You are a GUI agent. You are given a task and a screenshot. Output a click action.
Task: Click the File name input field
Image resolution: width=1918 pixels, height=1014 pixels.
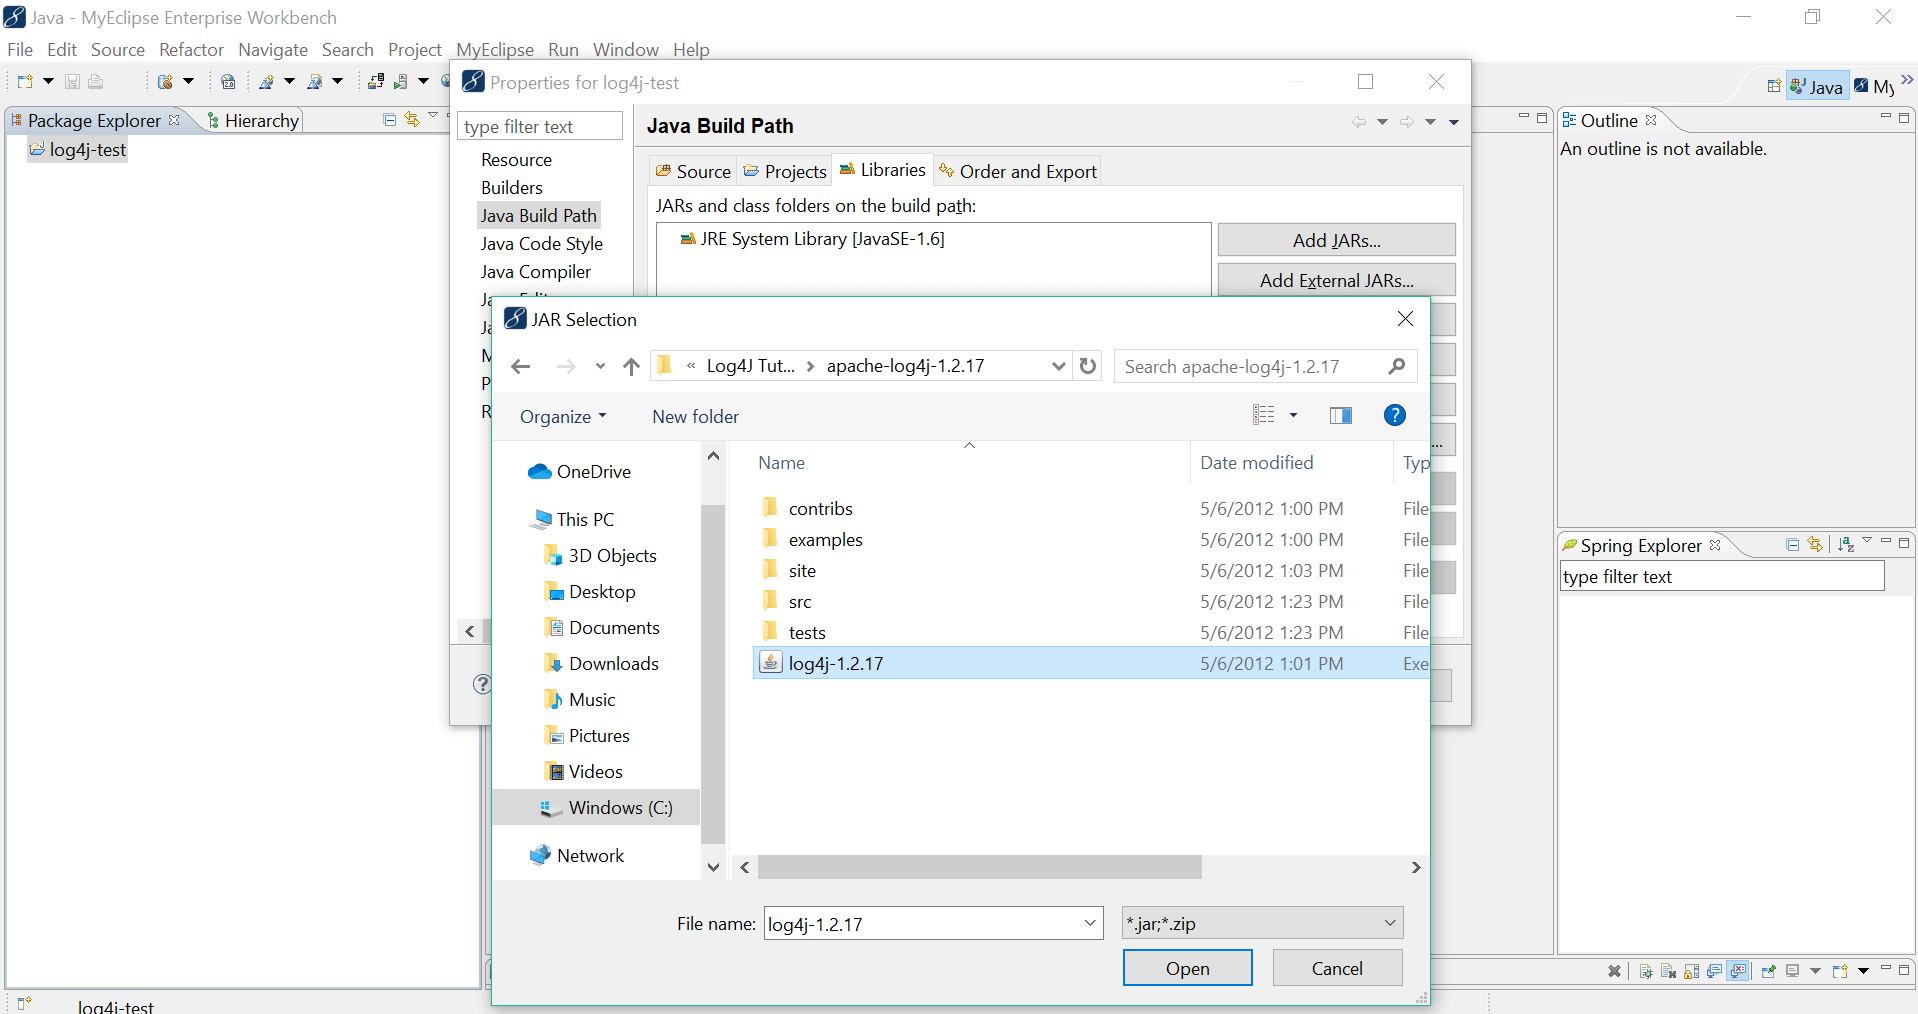coord(922,923)
